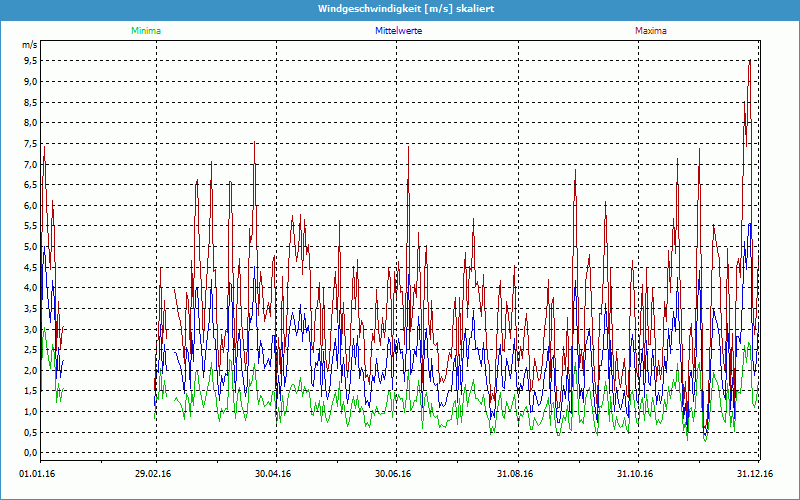Click the 1,0 tick label on the y-axis

(x=30, y=412)
